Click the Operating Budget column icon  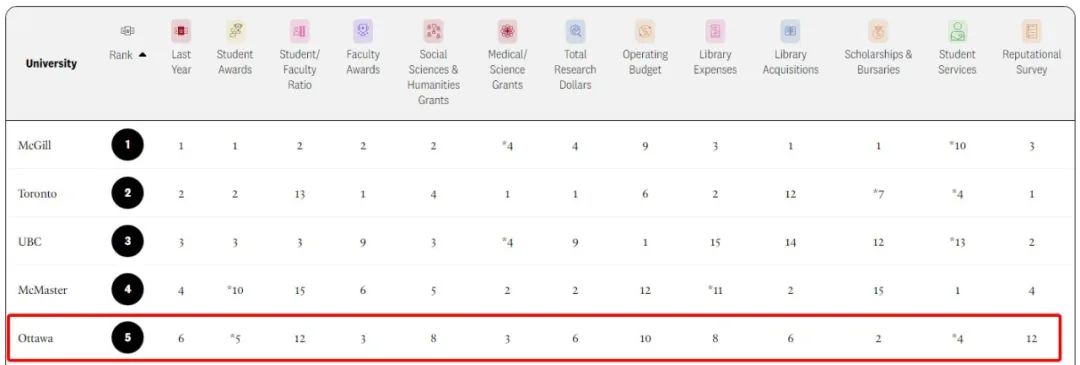coord(645,31)
